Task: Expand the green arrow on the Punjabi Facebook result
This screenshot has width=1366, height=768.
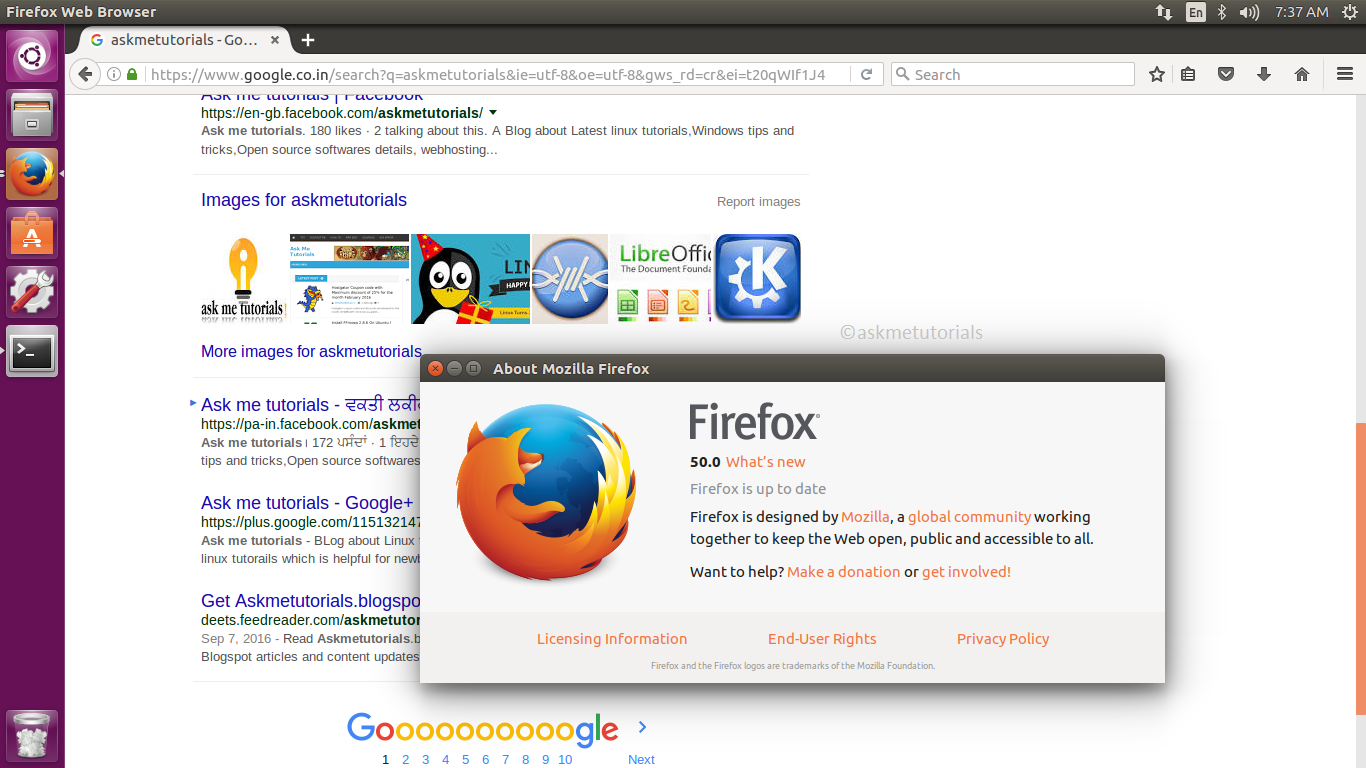Action: (192, 403)
